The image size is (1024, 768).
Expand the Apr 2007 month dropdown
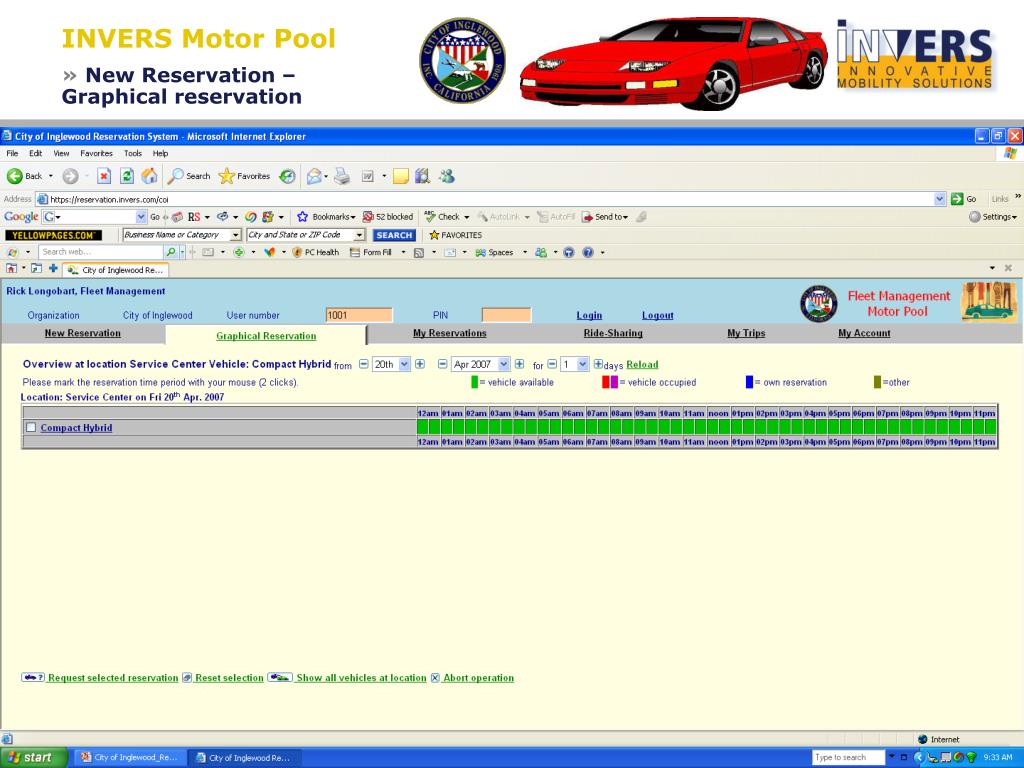click(x=504, y=364)
